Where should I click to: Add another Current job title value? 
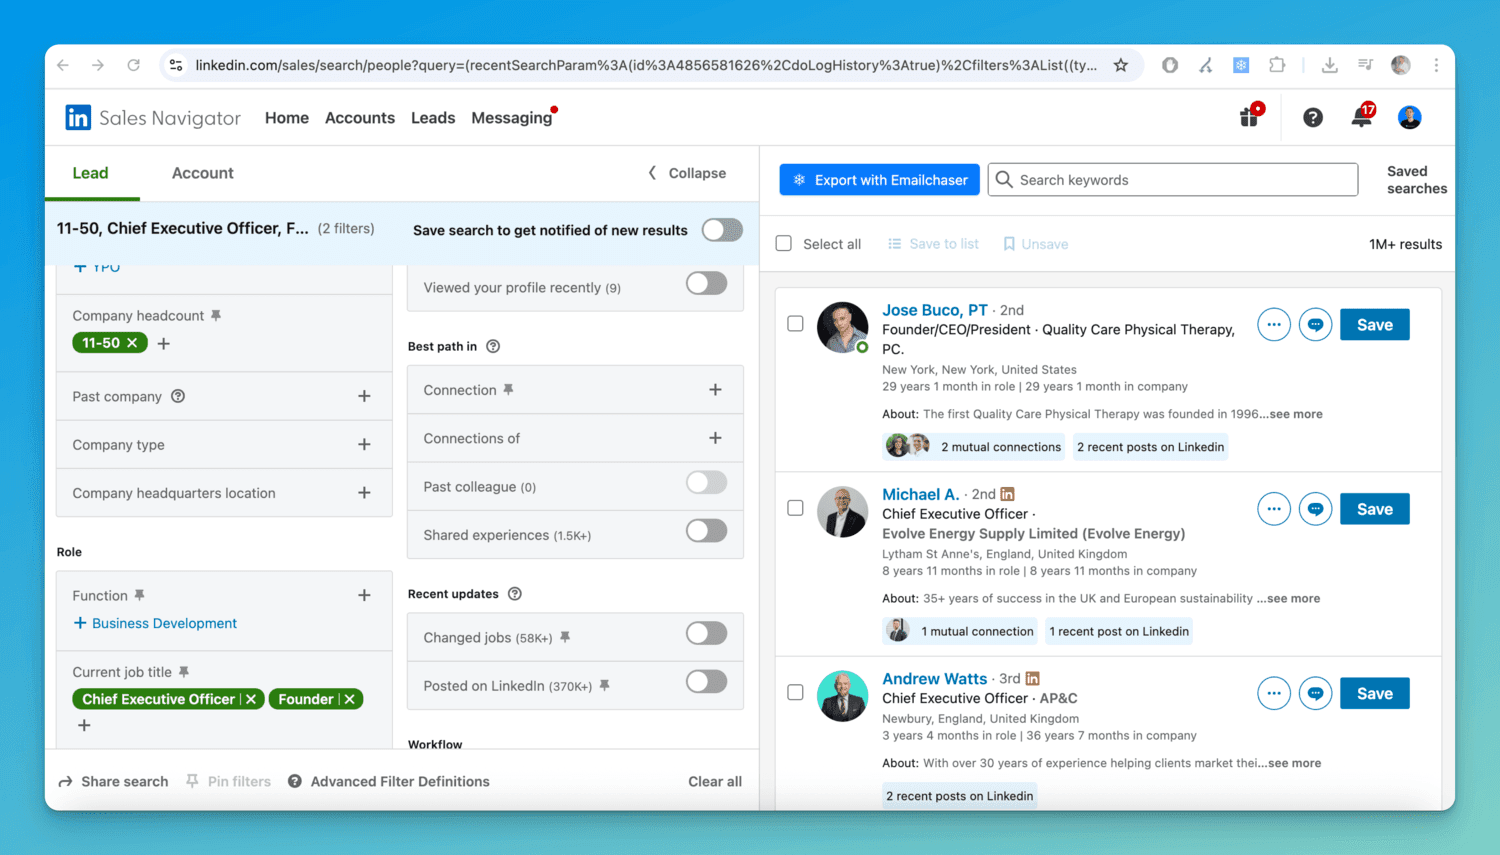[x=84, y=726]
